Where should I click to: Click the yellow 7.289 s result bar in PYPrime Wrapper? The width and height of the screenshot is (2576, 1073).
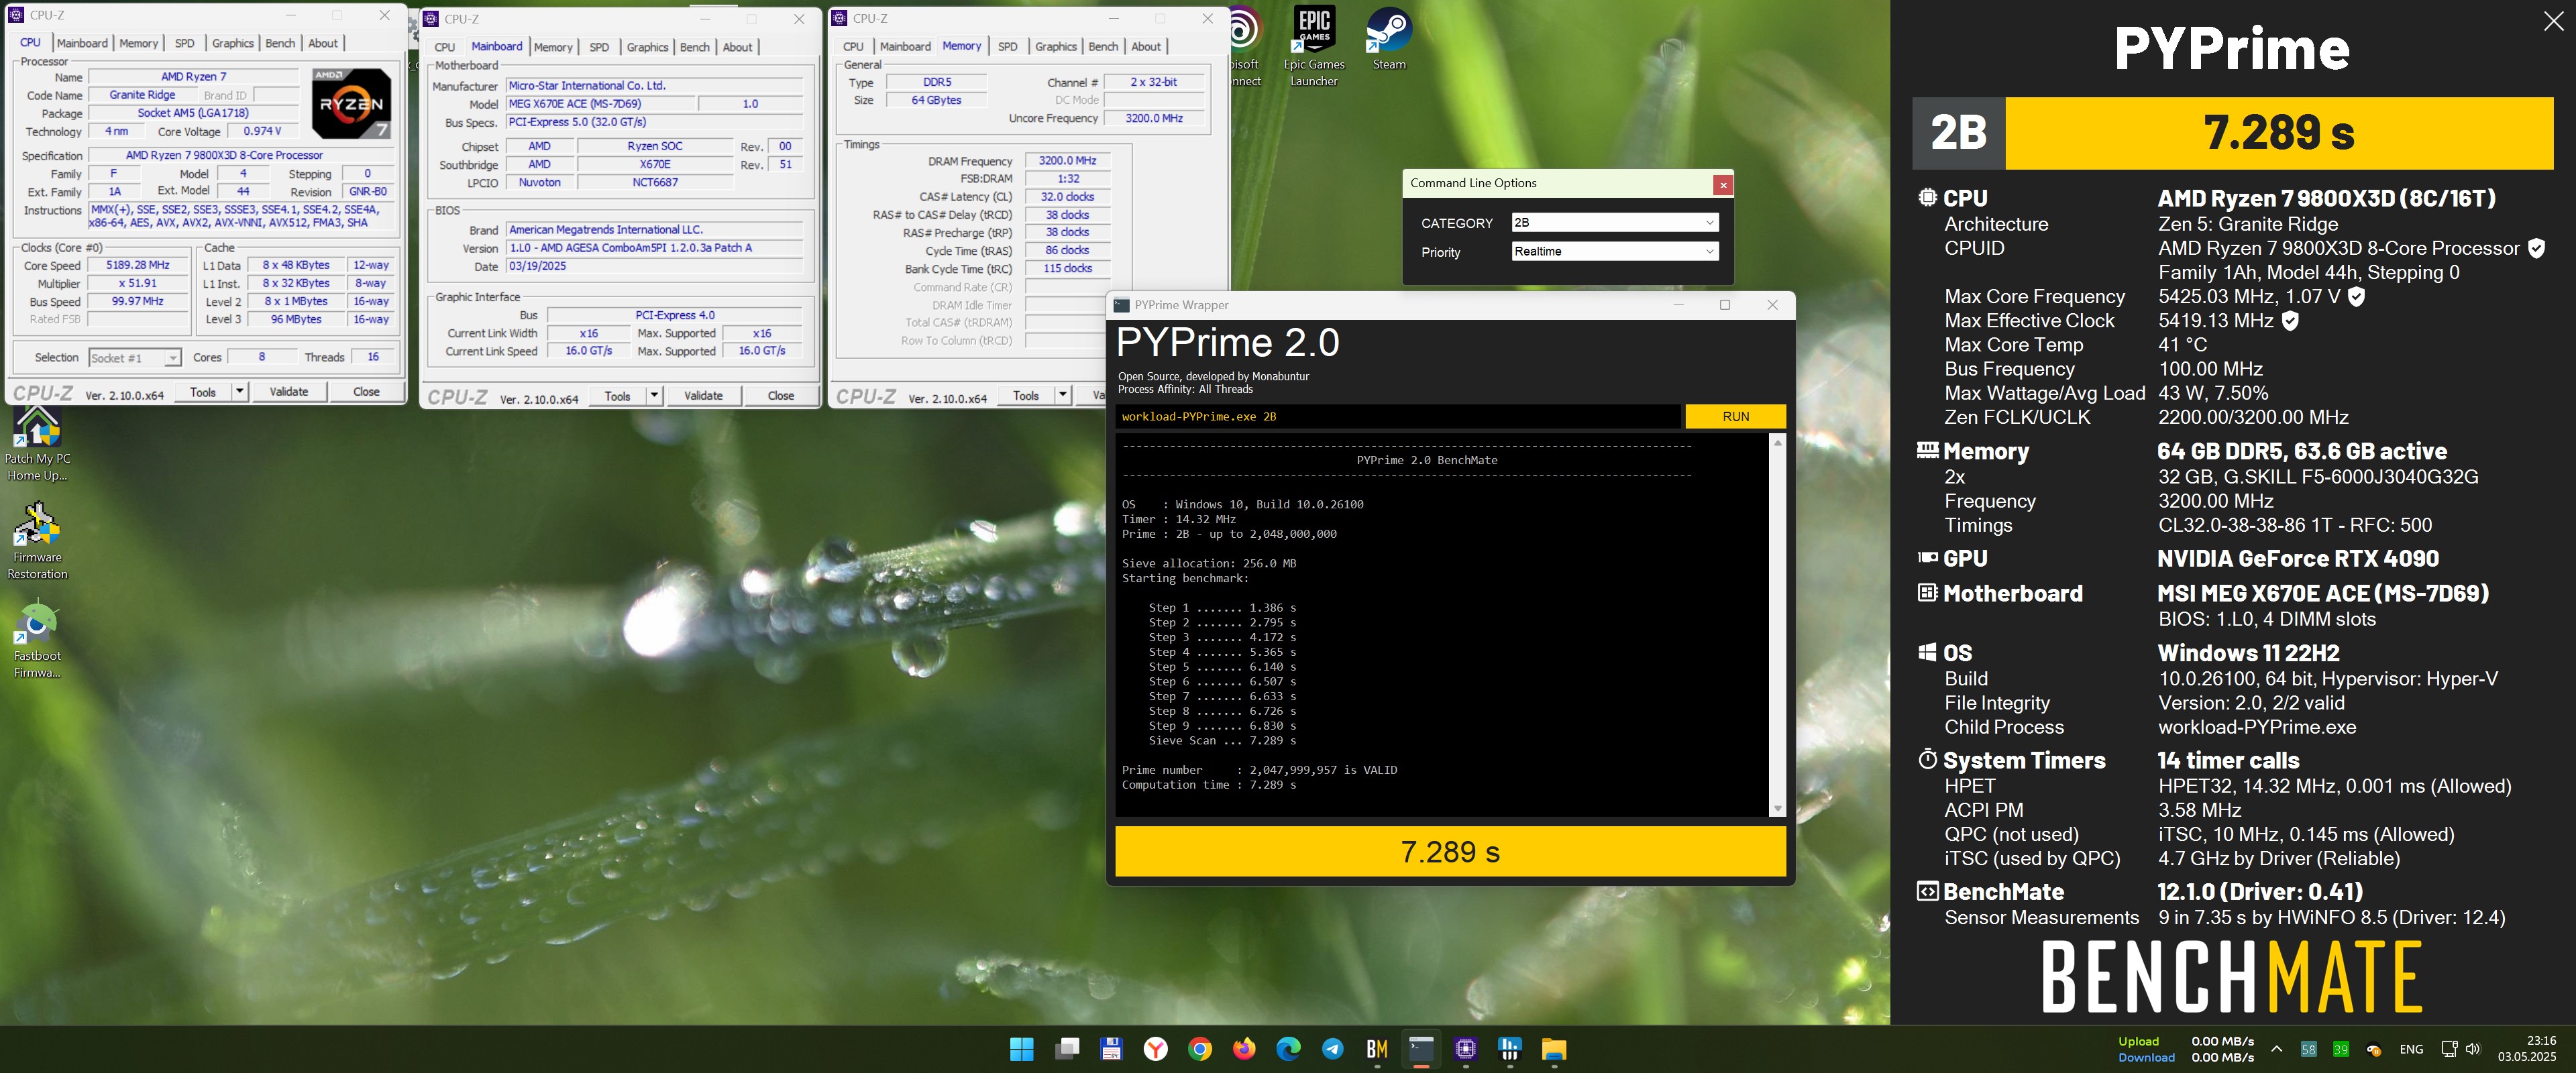[x=1450, y=851]
